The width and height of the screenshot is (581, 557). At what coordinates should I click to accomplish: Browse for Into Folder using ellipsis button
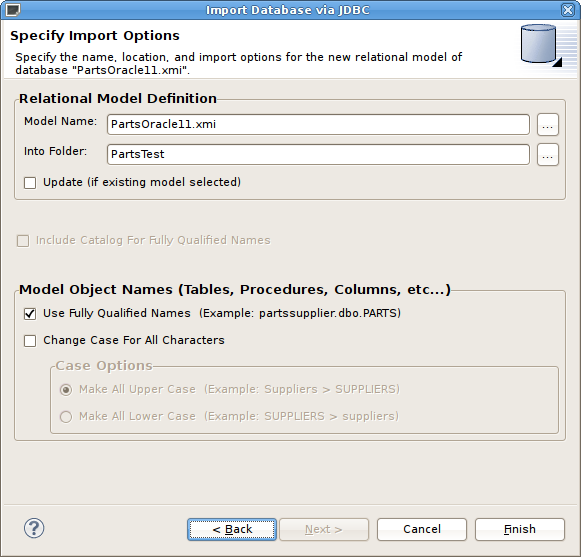click(x=548, y=155)
